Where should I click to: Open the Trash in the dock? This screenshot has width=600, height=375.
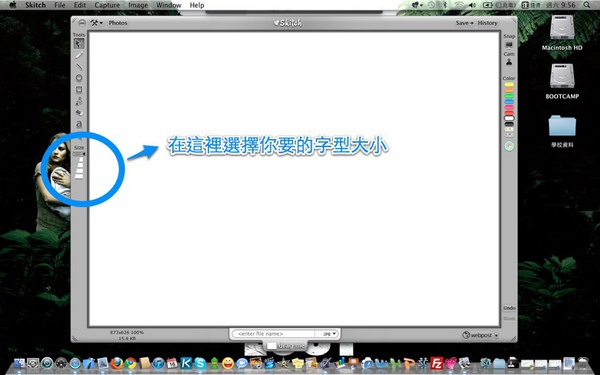pyautogui.click(x=583, y=363)
